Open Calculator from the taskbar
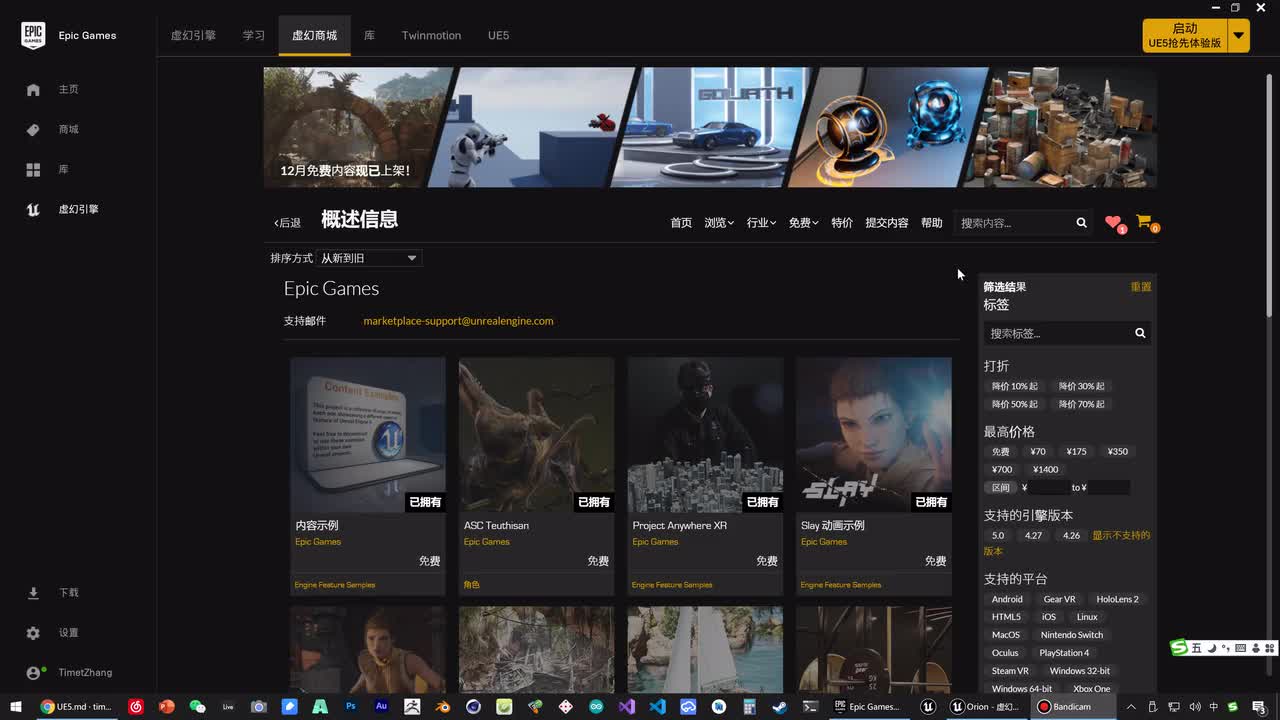Viewport: 1280px width, 720px height. (x=749, y=707)
